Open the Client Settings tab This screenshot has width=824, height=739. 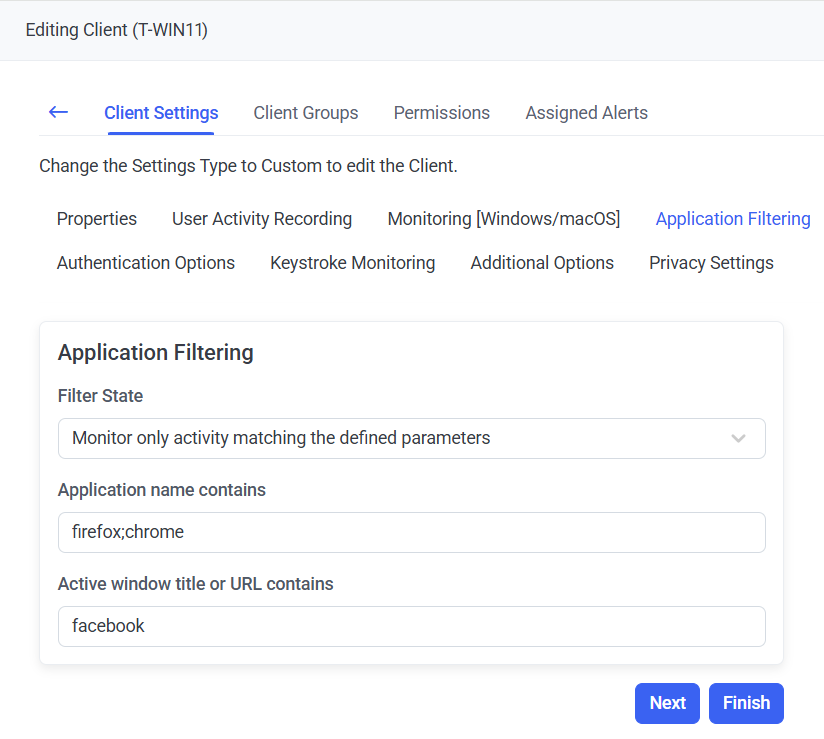(x=161, y=113)
